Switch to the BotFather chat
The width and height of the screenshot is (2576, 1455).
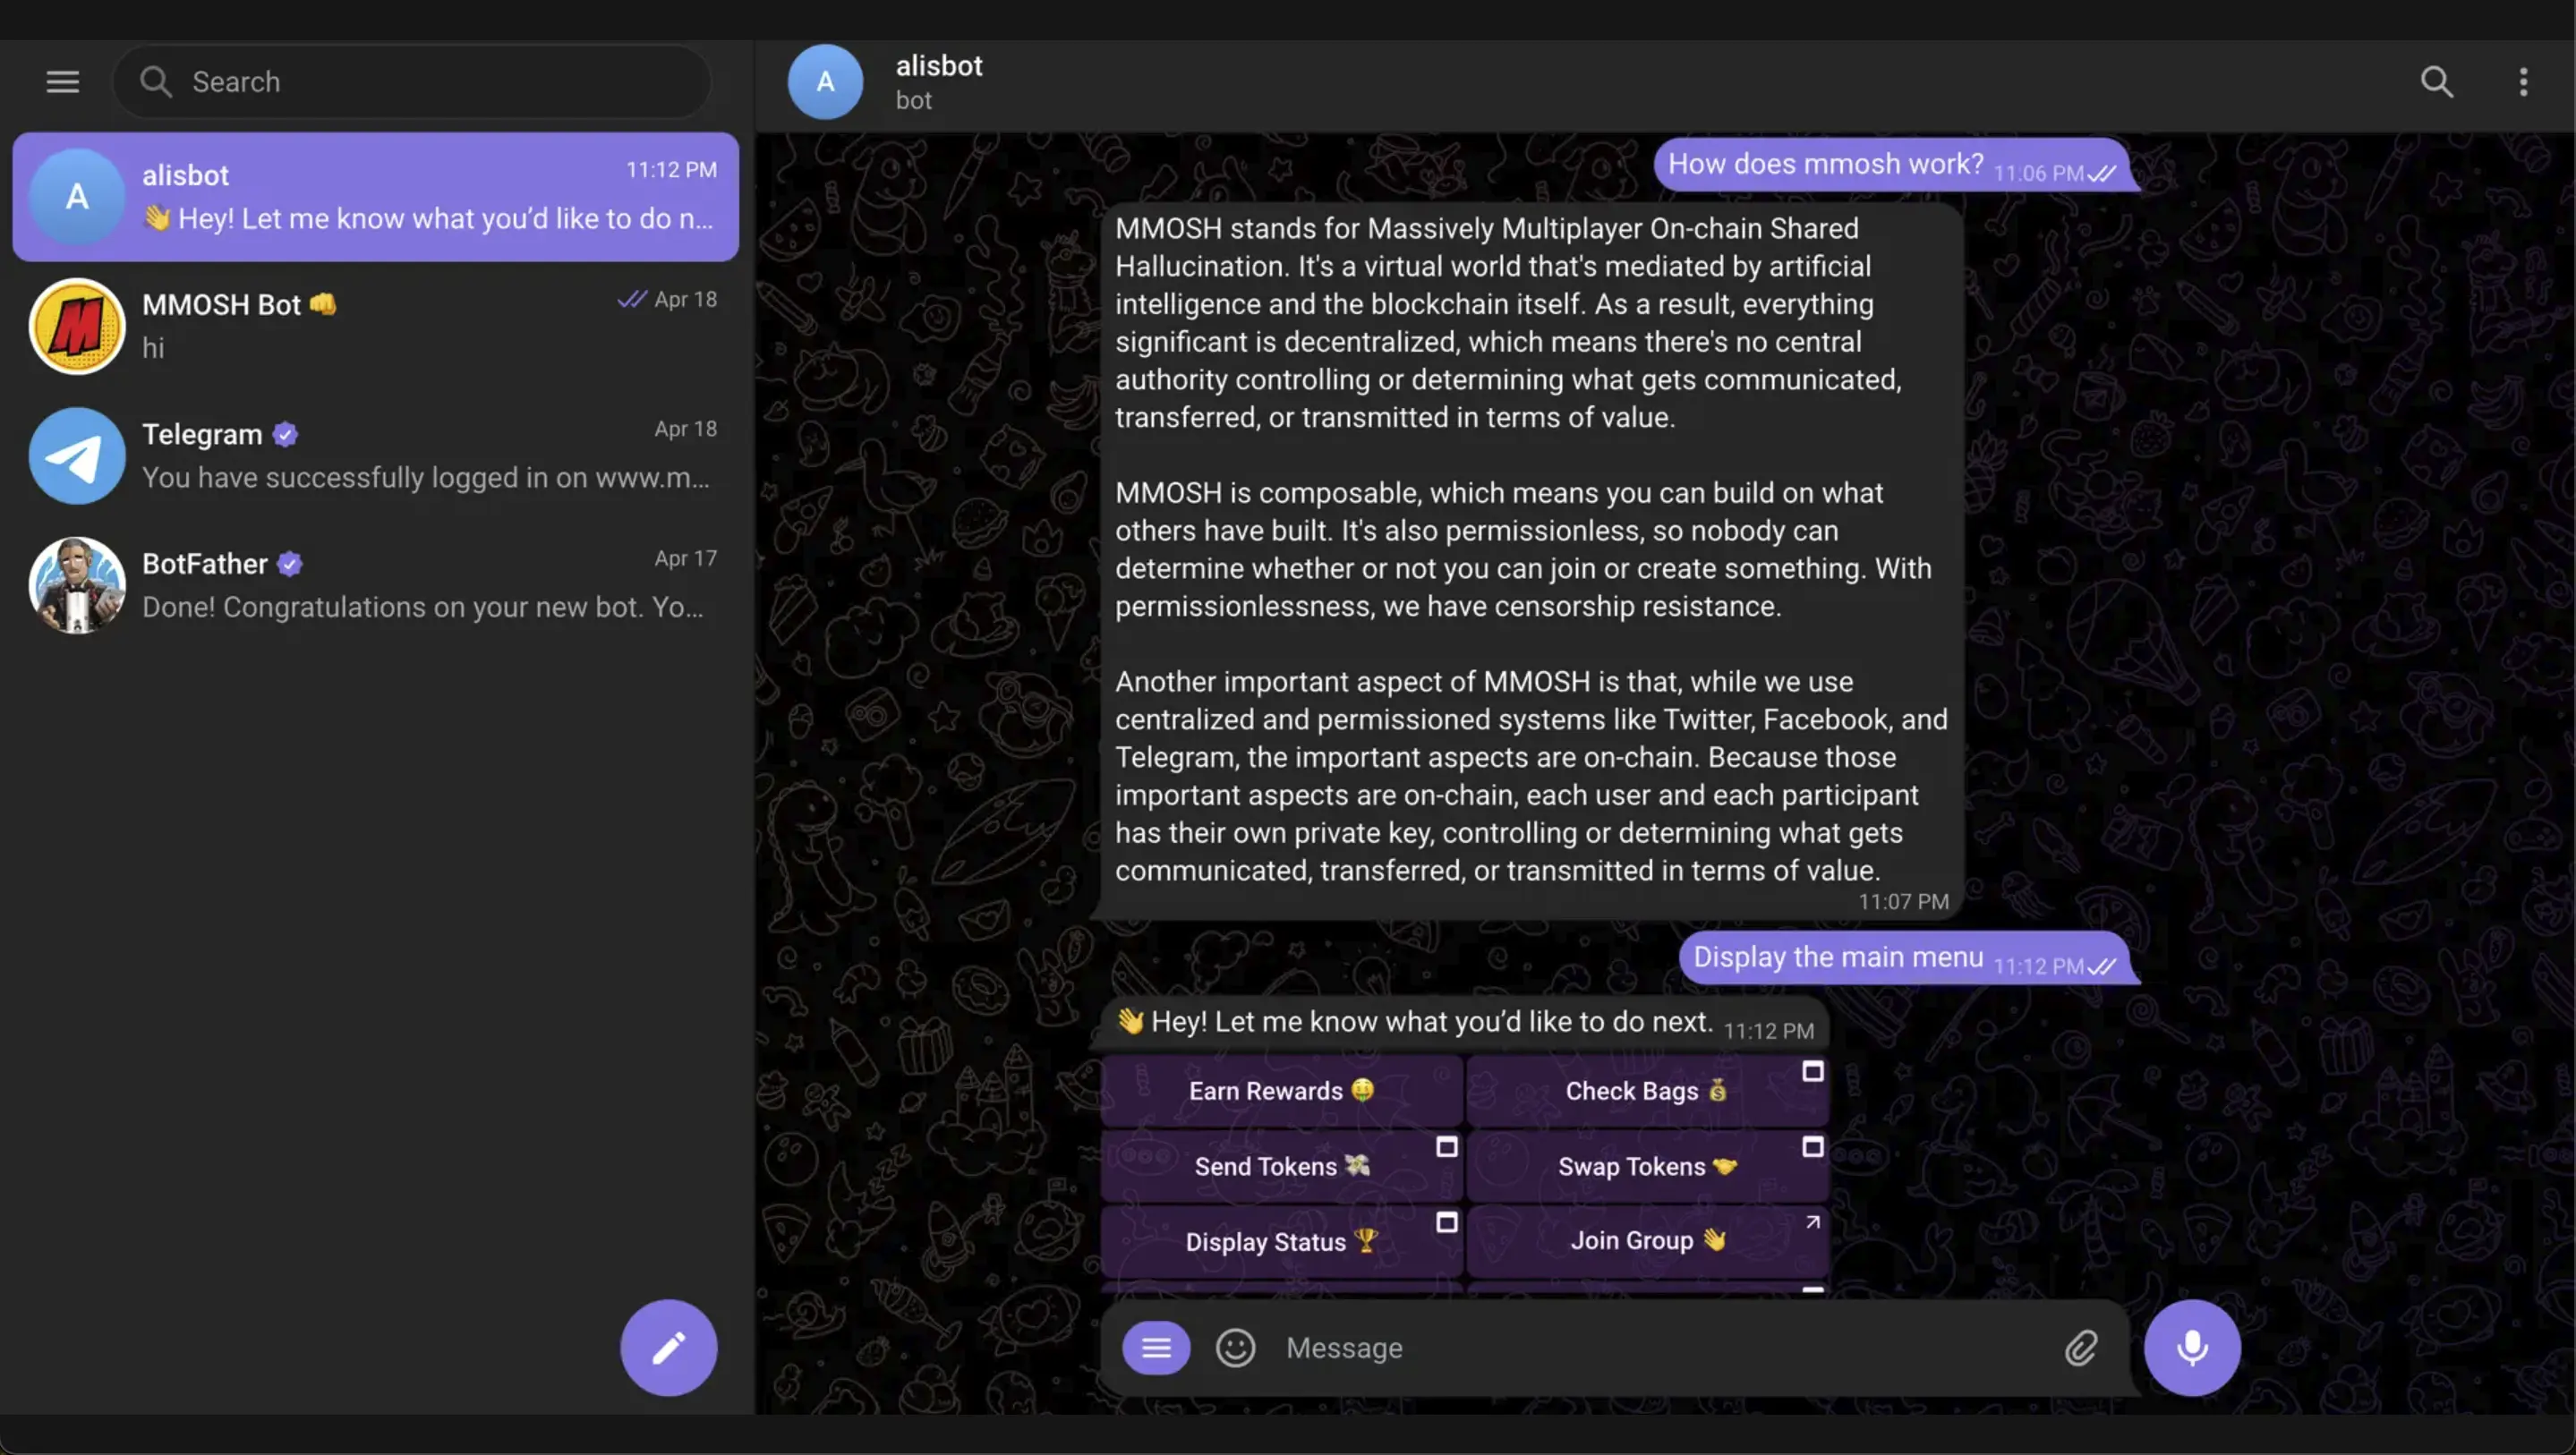[375, 585]
